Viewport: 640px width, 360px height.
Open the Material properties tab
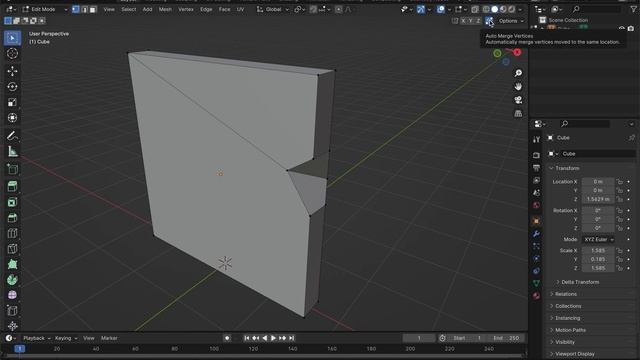point(536,296)
